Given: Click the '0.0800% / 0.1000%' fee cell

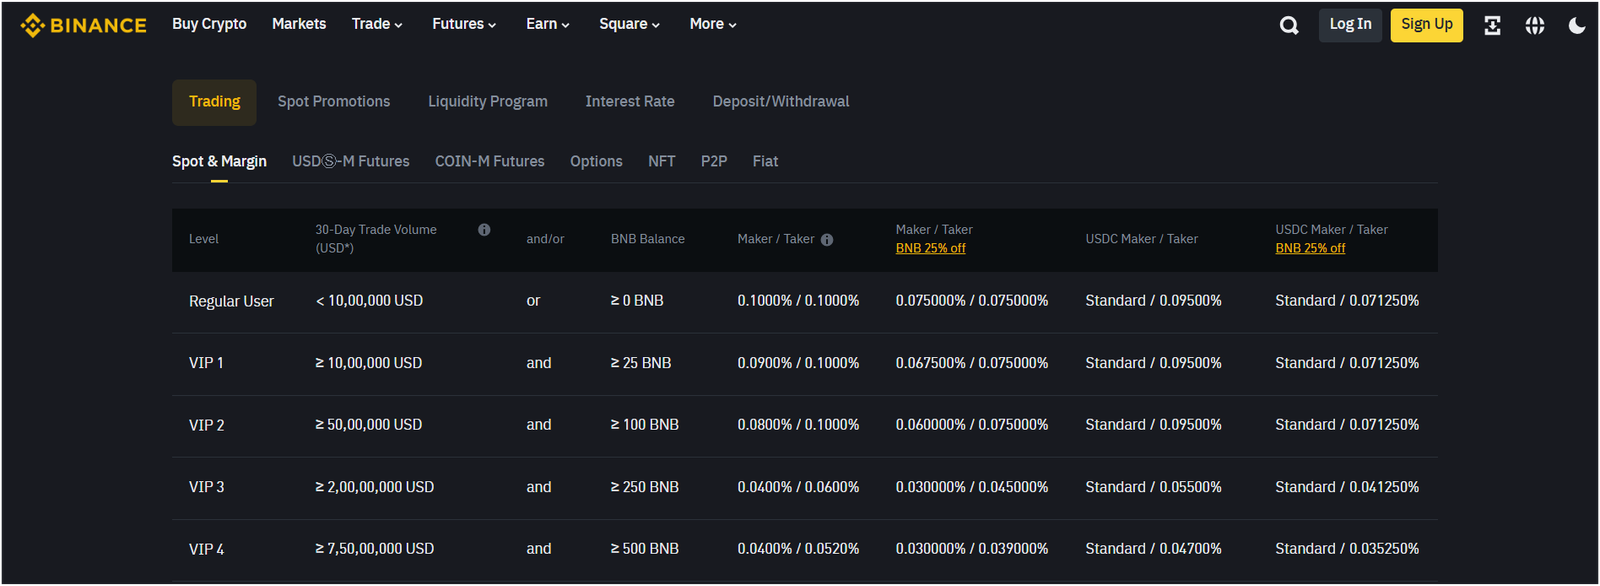Looking at the screenshot, I should click(x=798, y=425).
